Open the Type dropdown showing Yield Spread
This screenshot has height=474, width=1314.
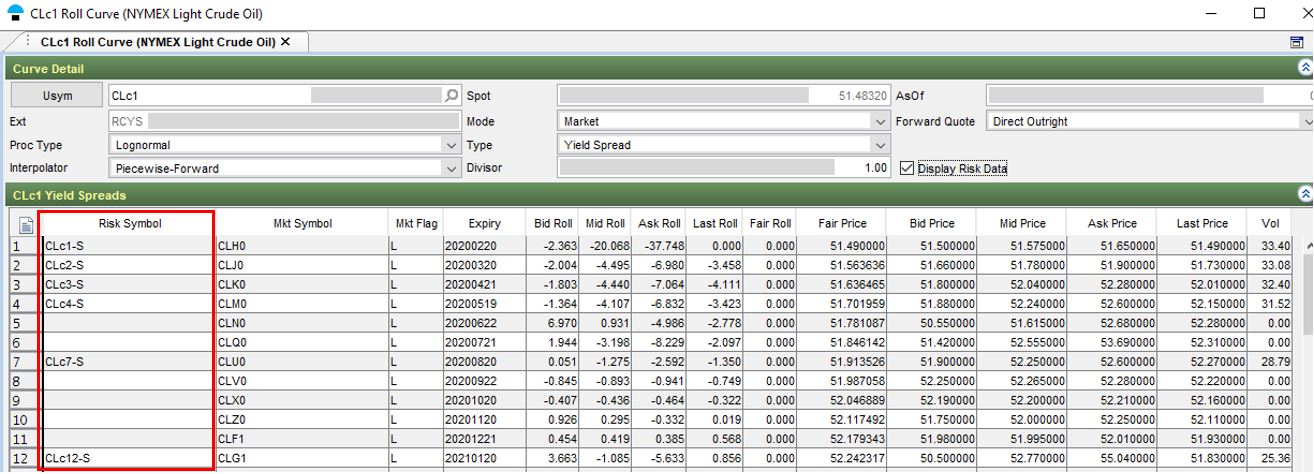[x=880, y=145]
